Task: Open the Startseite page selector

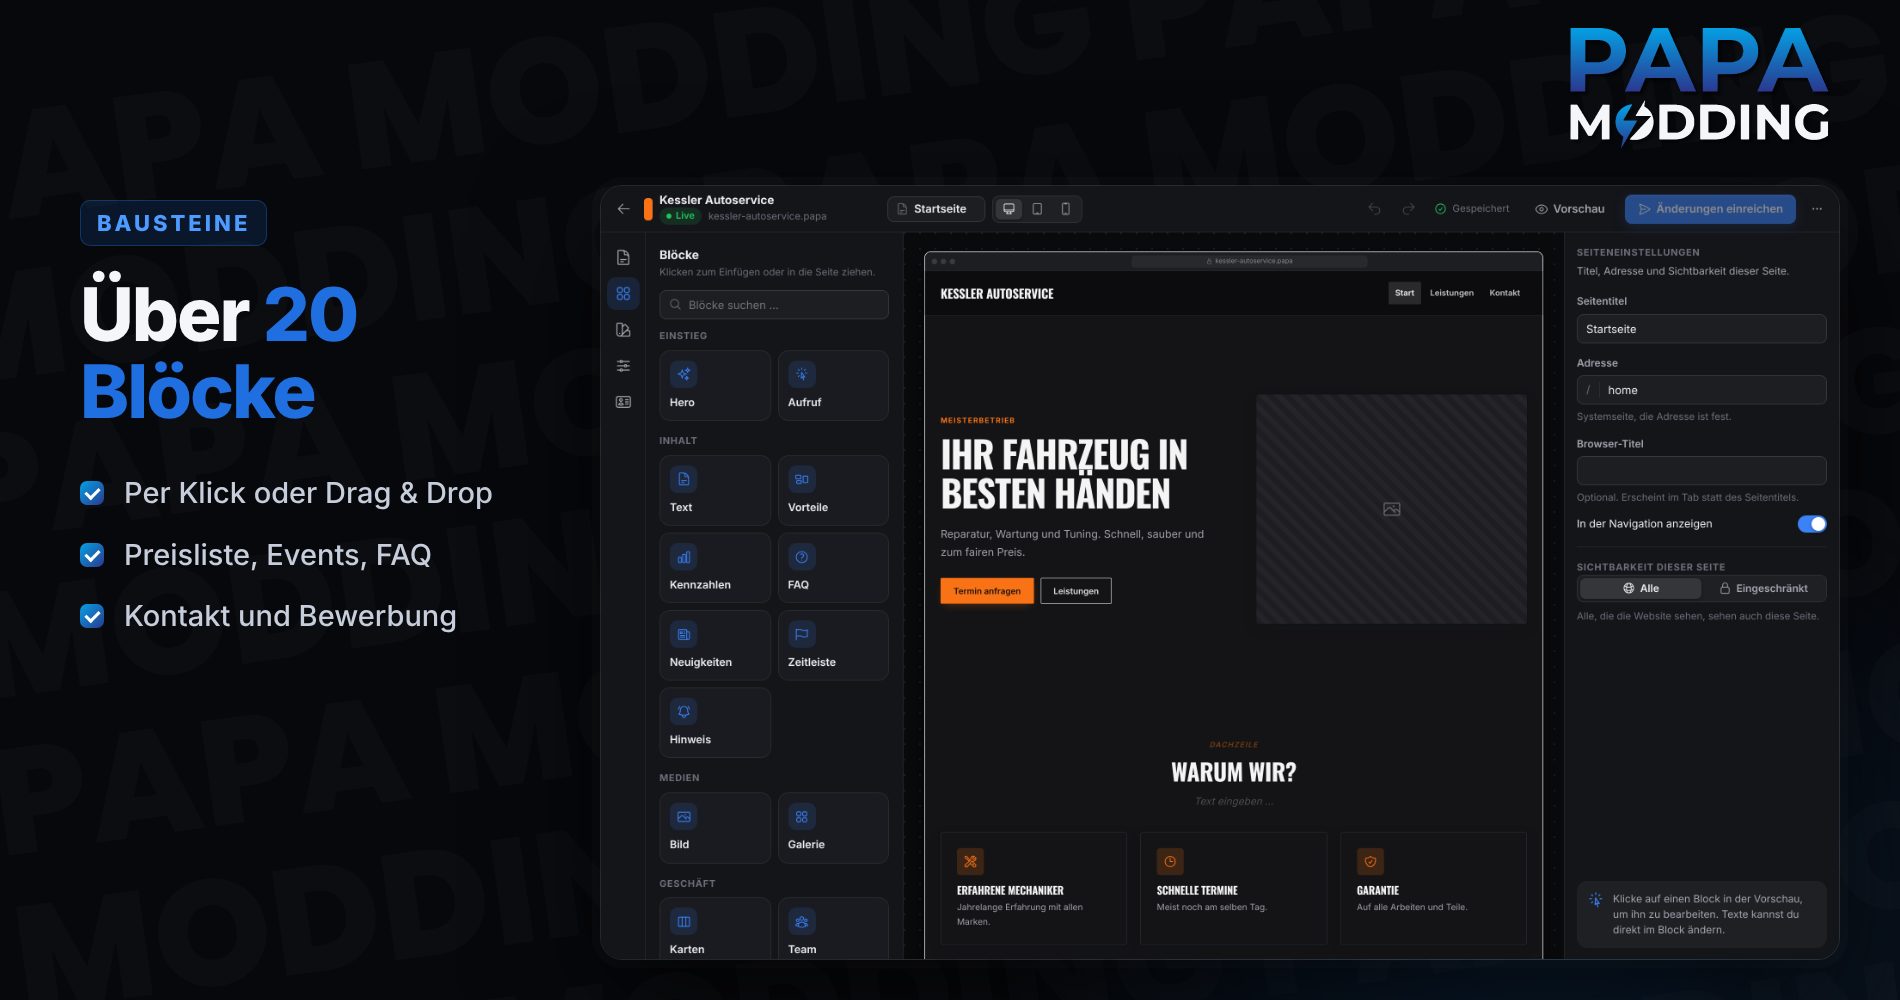Action: click(x=936, y=209)
